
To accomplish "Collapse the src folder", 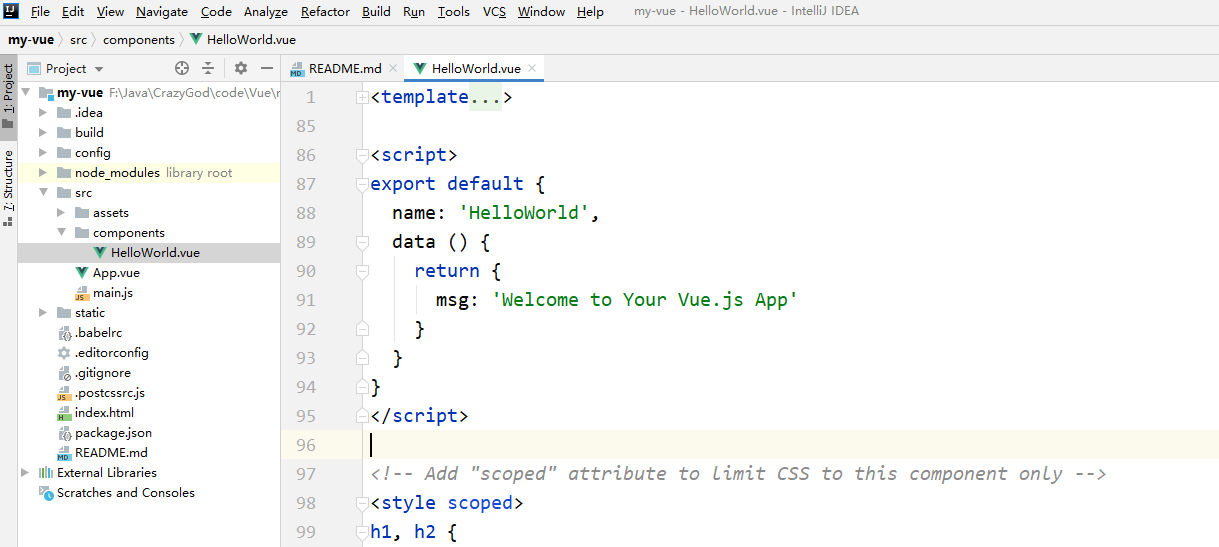I will click(x=43, y=192).
